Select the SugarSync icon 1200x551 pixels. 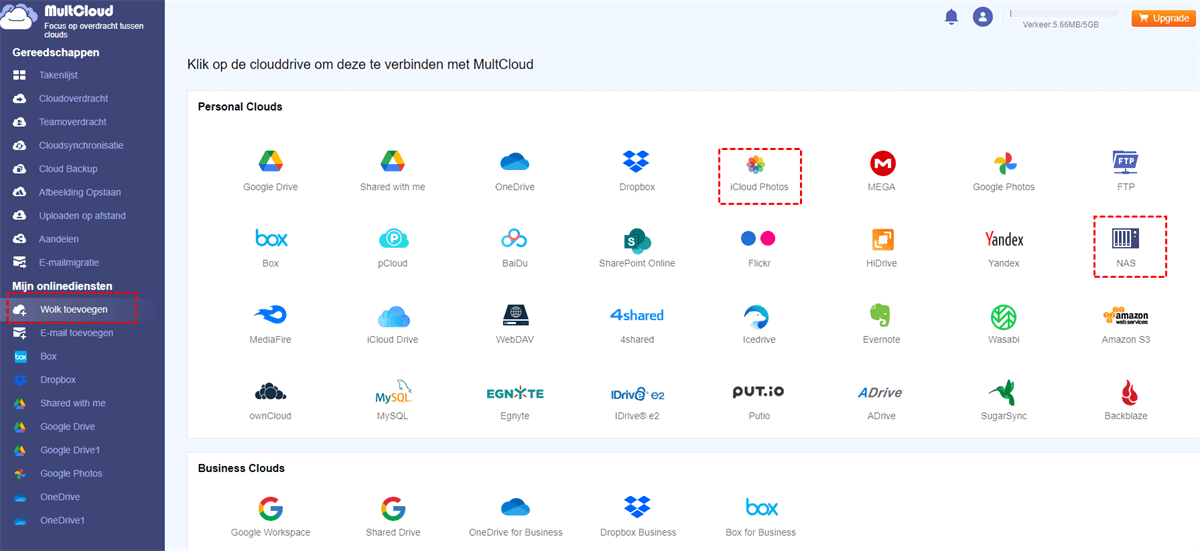(1004, 392)
